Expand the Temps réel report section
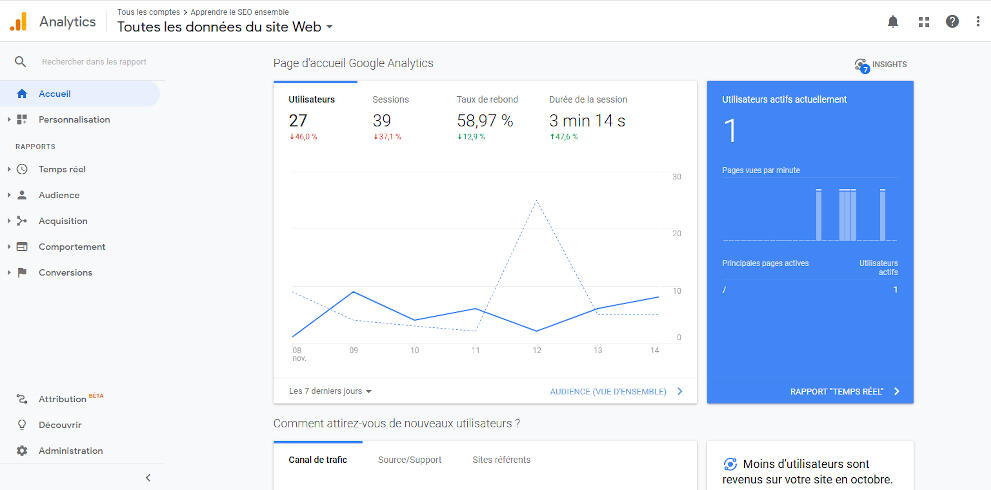The image size is (991, 490). coord(62,169)
